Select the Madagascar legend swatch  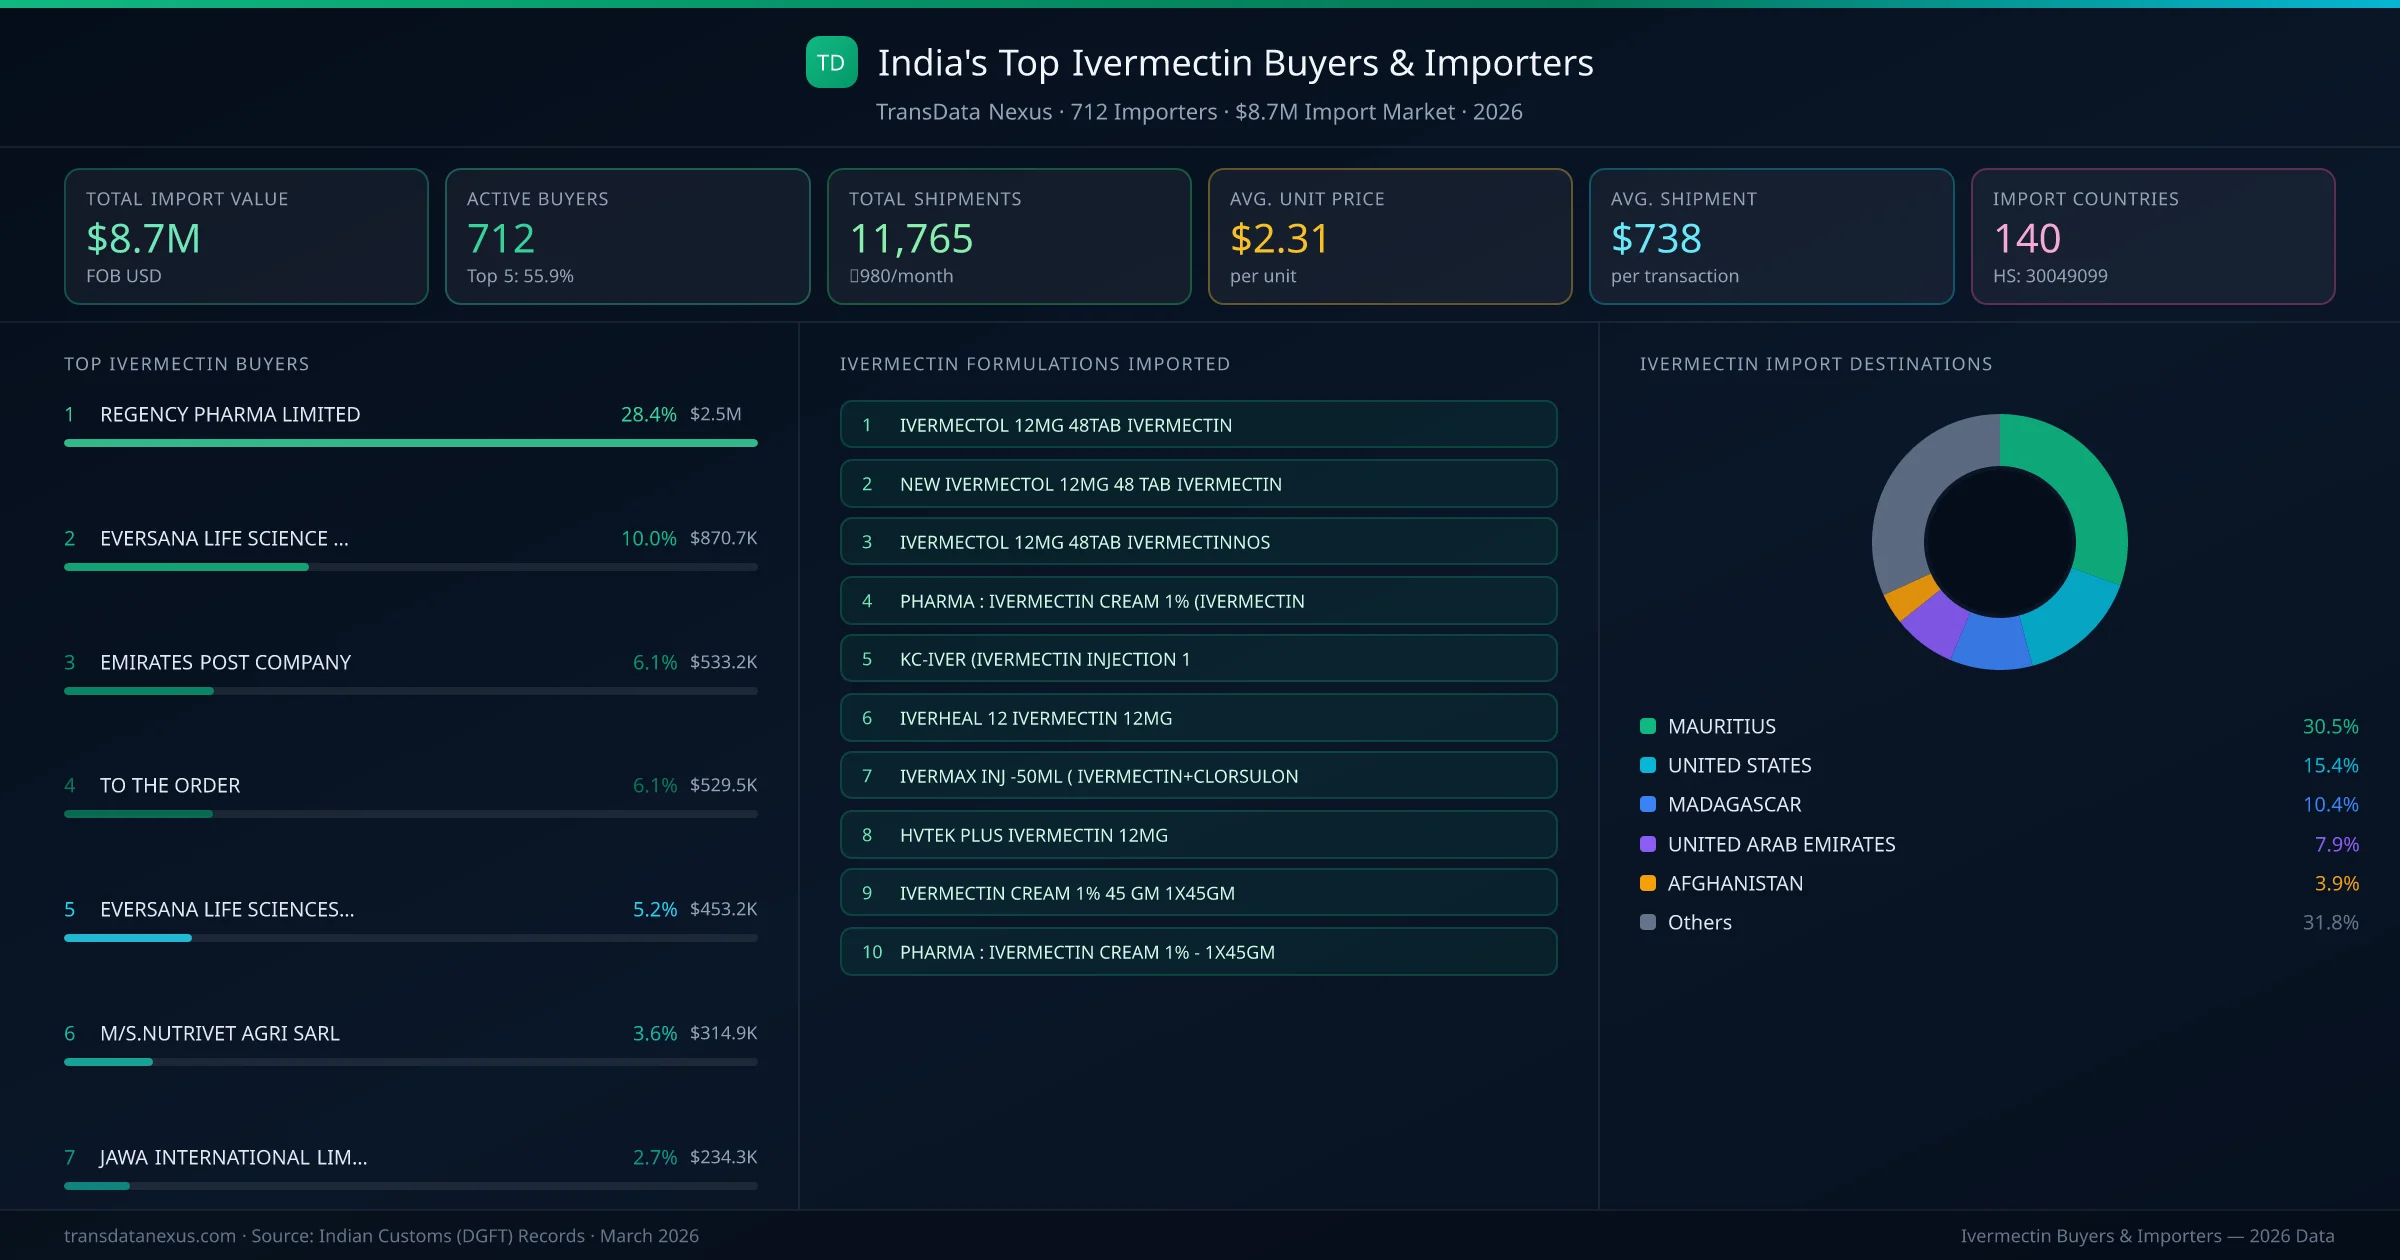point(1646,804)
